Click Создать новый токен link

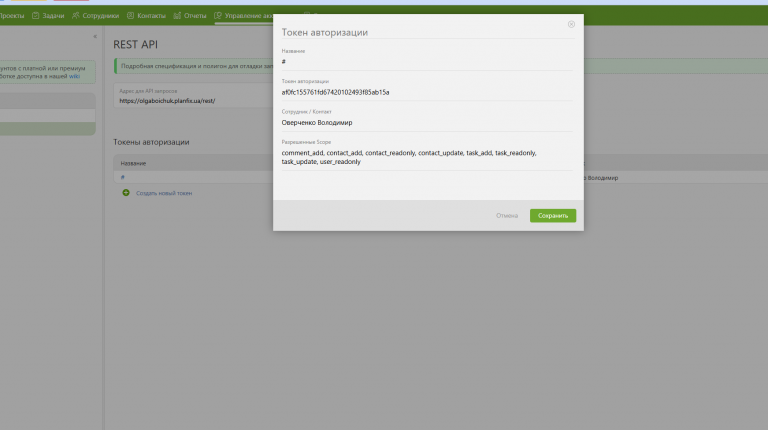(x=164, y=193)
